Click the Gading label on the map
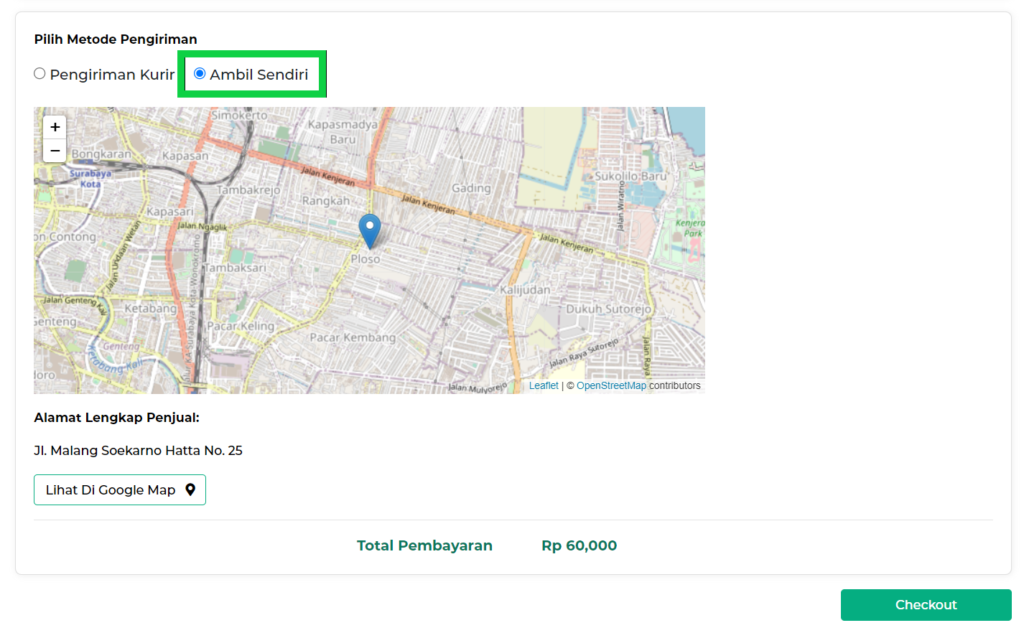 click(471, 189)
